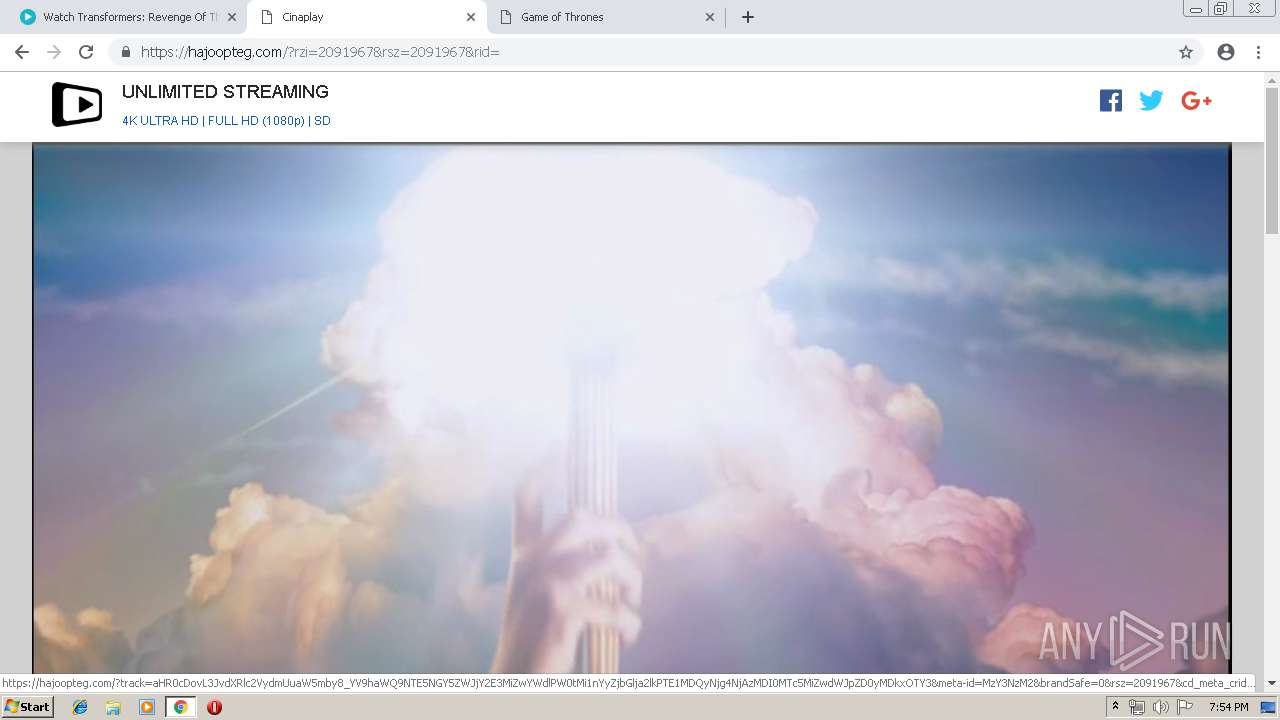
Task: View site info via the padlock icon
Action: pyautogui.click(x=126, y=52)
